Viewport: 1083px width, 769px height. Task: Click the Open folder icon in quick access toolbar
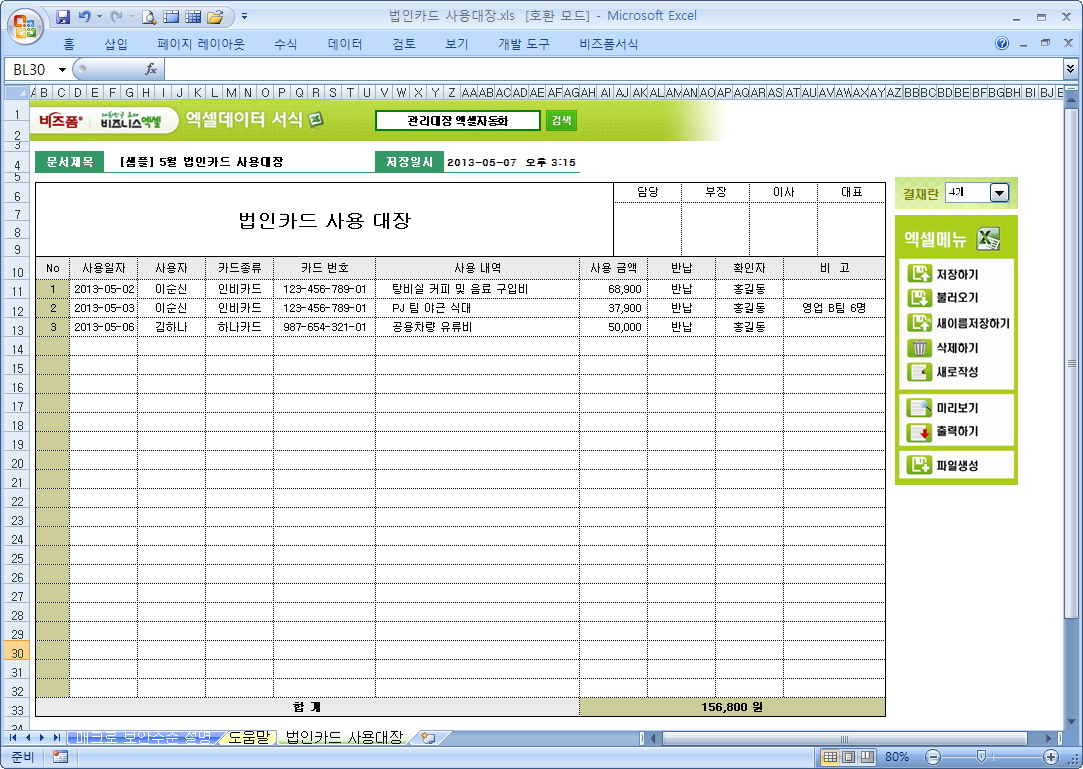[x=214, y=17]
